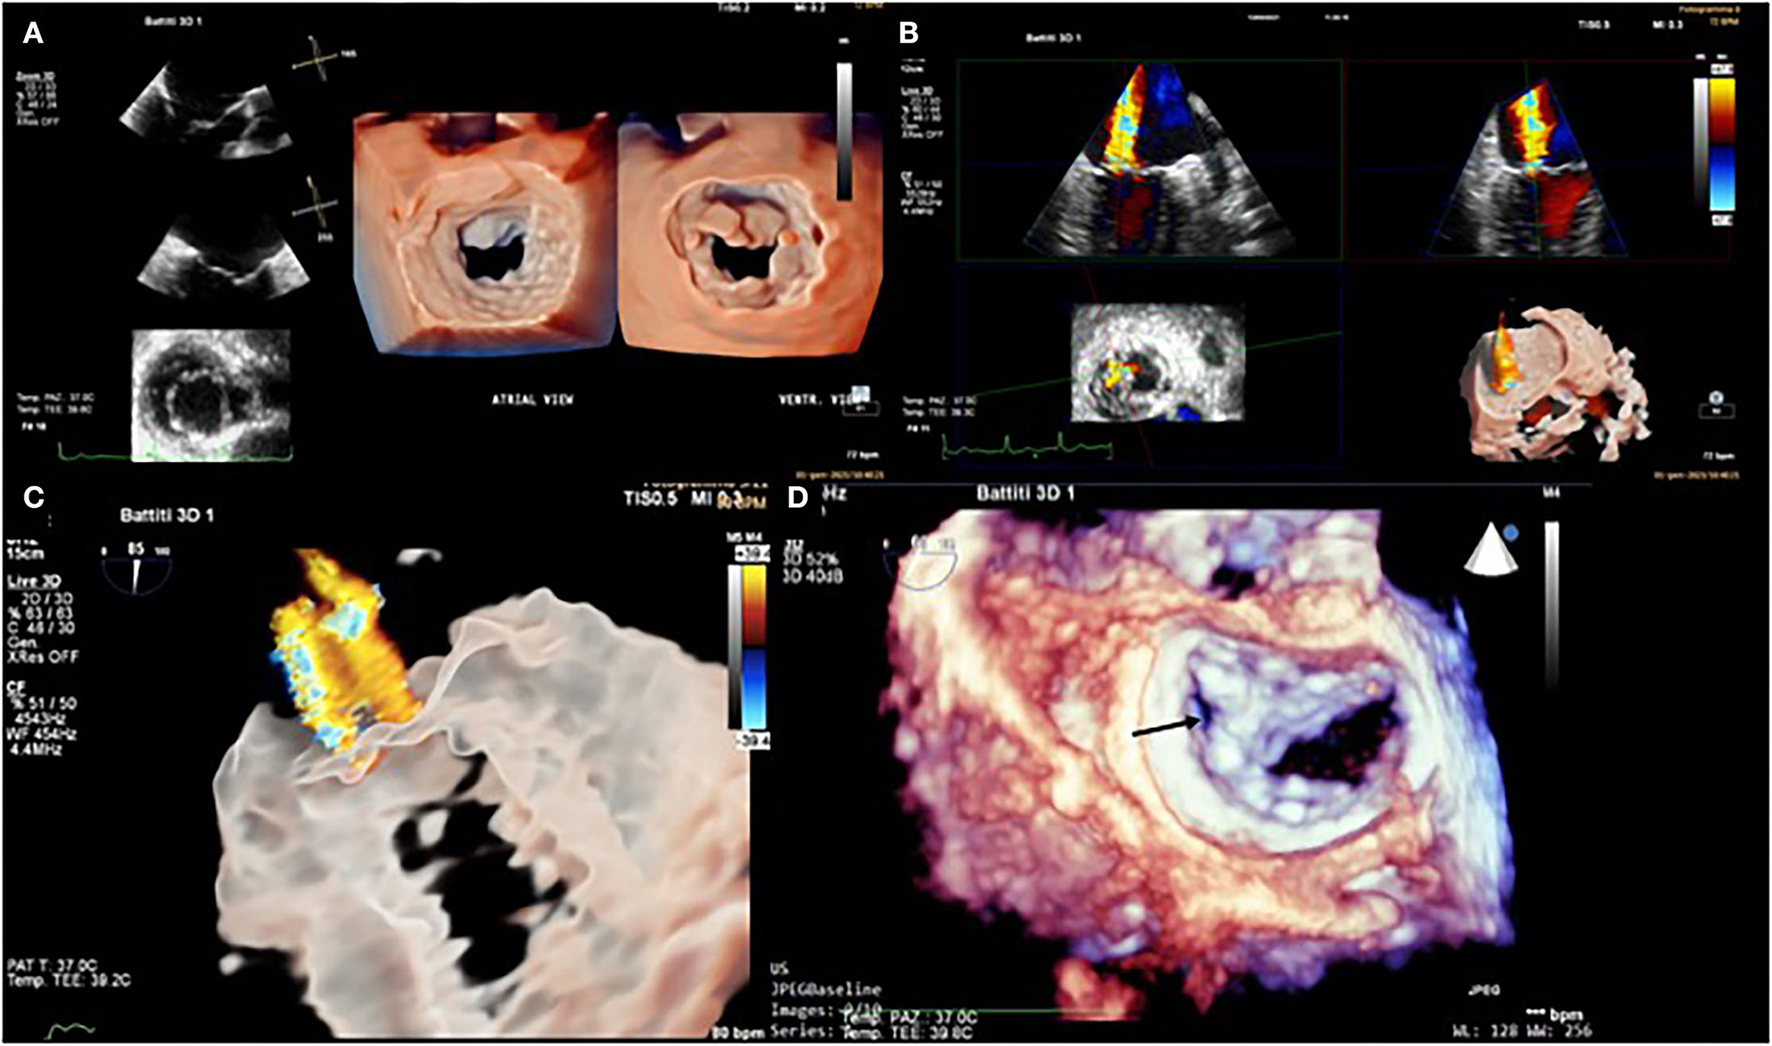Select the short-axis color Doppler view in panel B
The width and height of the screenshot is (1772, 1046).
pyautogui.click(x=1157, y=363)
